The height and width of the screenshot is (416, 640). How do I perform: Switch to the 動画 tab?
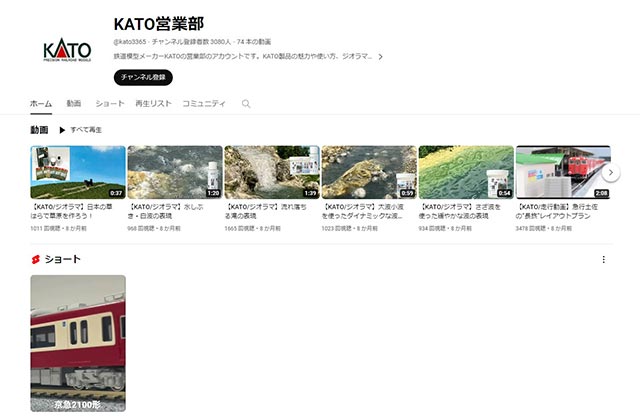(x=74, y=104)
